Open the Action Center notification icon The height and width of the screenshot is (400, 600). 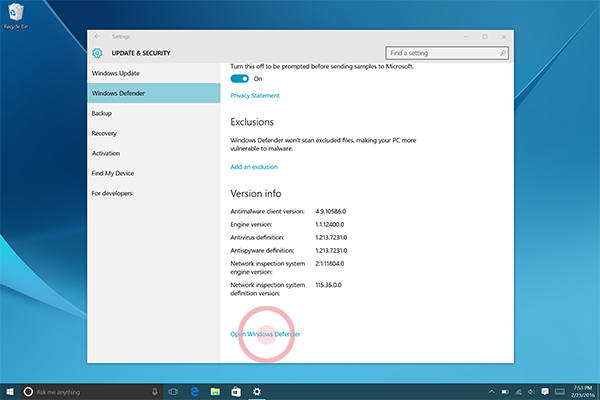545,392
